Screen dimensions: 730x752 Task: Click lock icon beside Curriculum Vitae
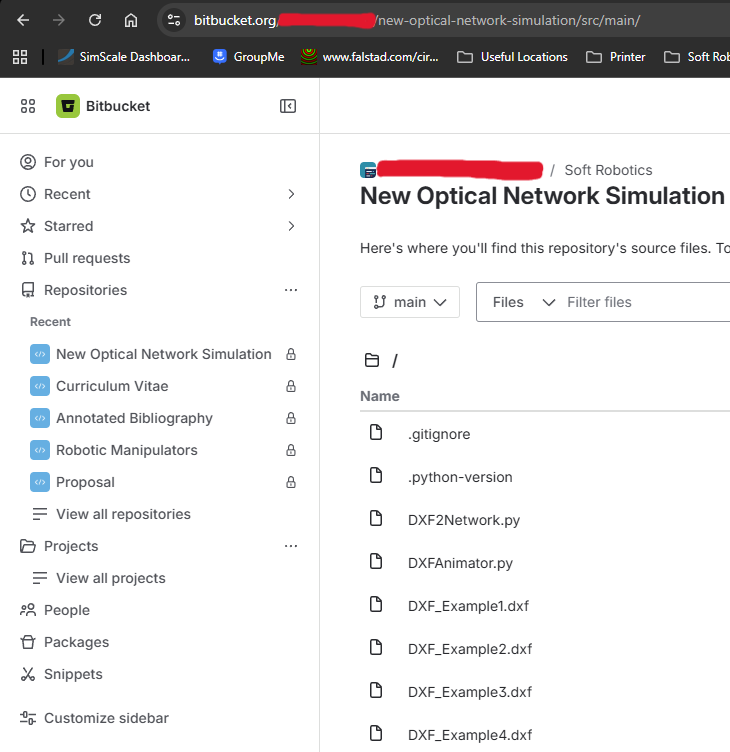291,386
